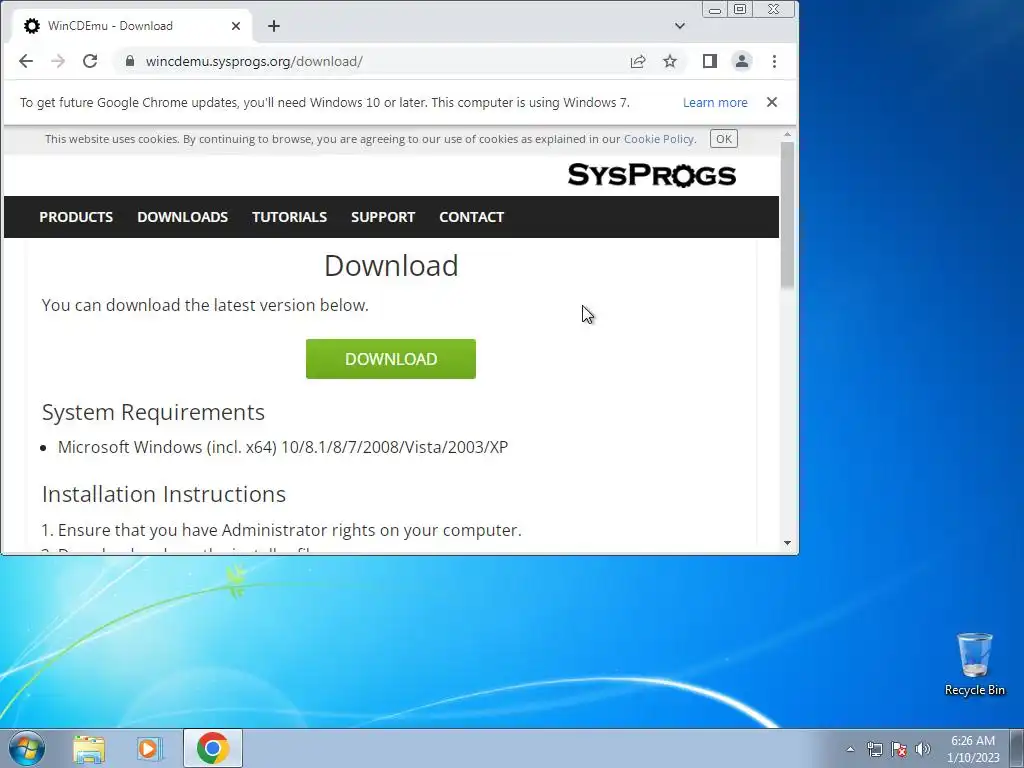The image size is (1024, 768).
Task: Launch Windows Media Player from taskbar
Action: point(149,749)
